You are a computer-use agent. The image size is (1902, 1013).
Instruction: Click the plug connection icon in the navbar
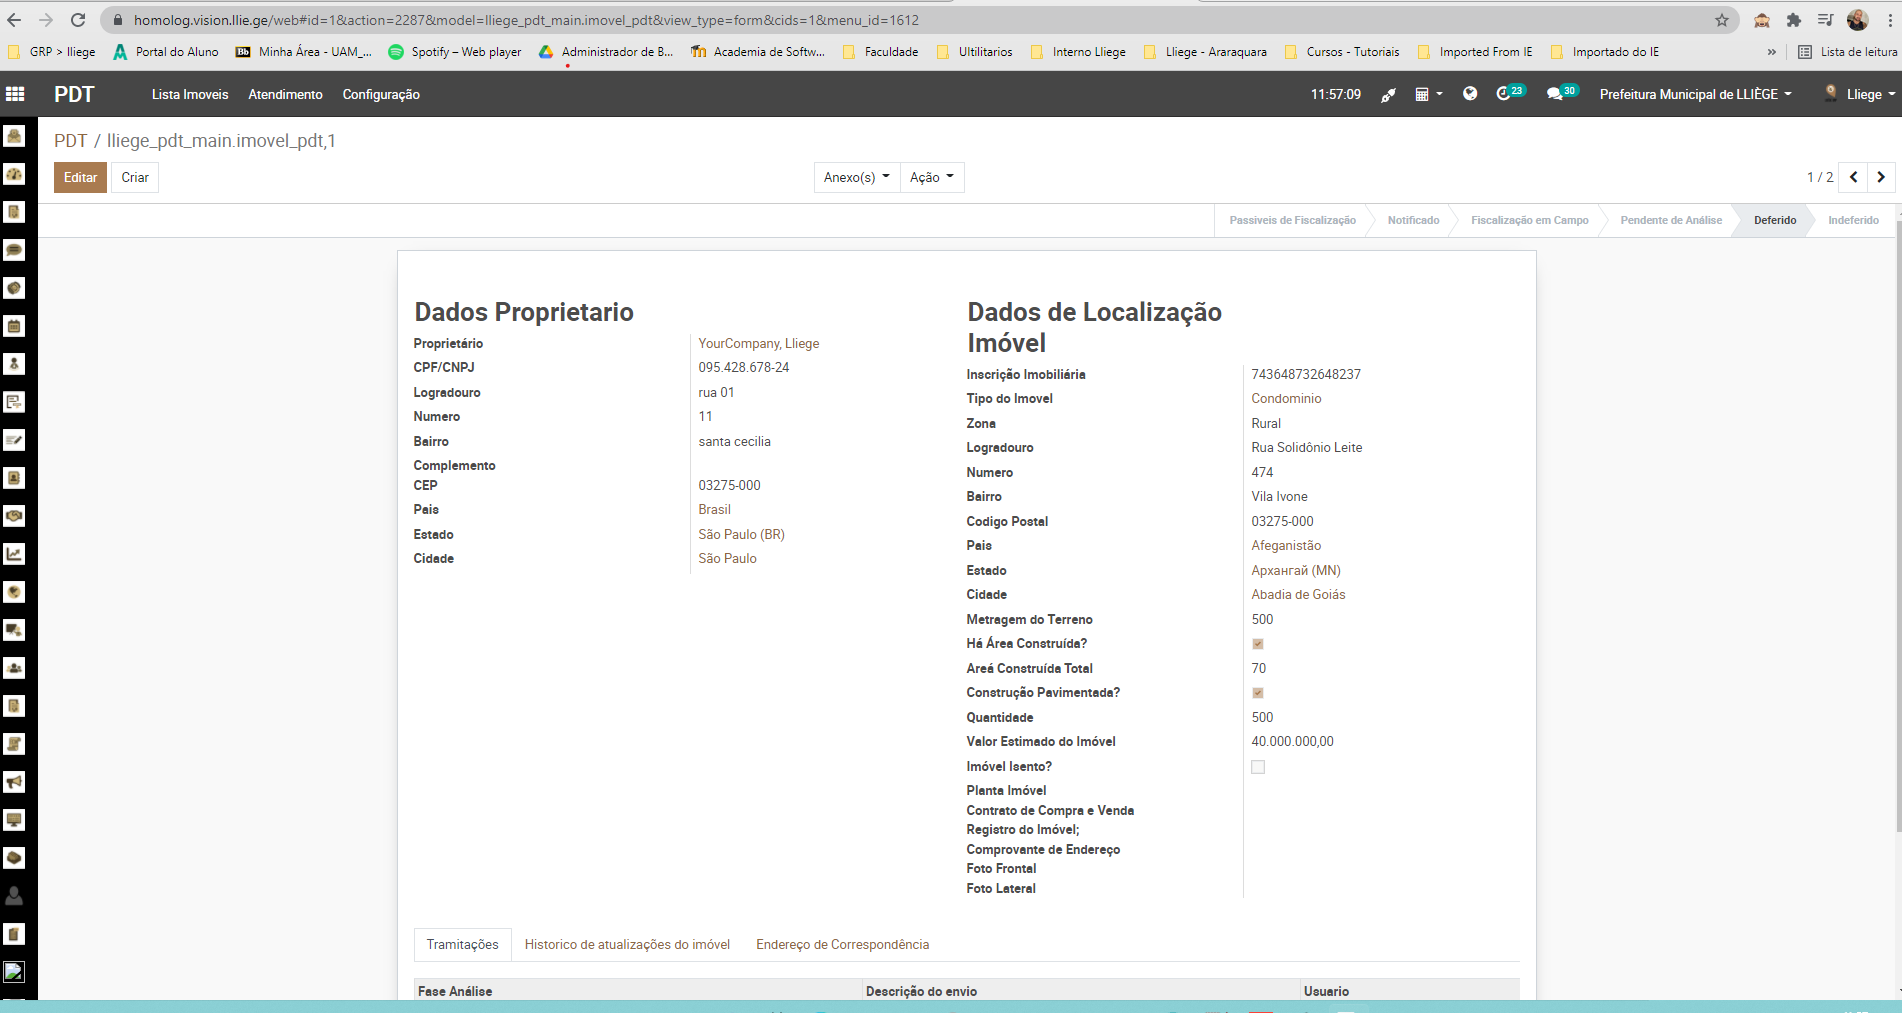coord(1388,95)
